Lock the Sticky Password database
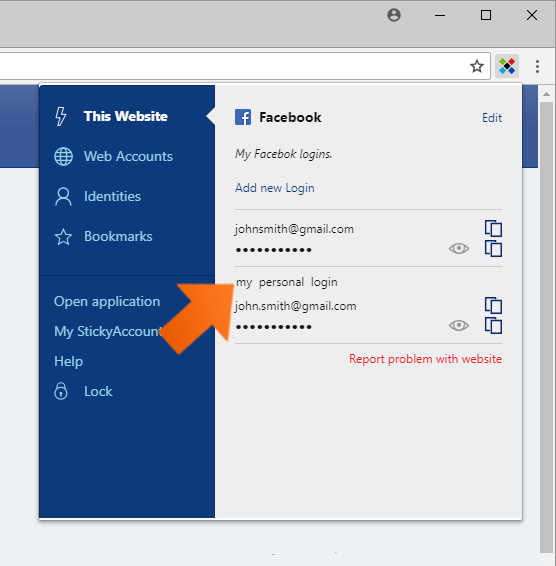This screenshot has width=556, height=566. [83, 391]
